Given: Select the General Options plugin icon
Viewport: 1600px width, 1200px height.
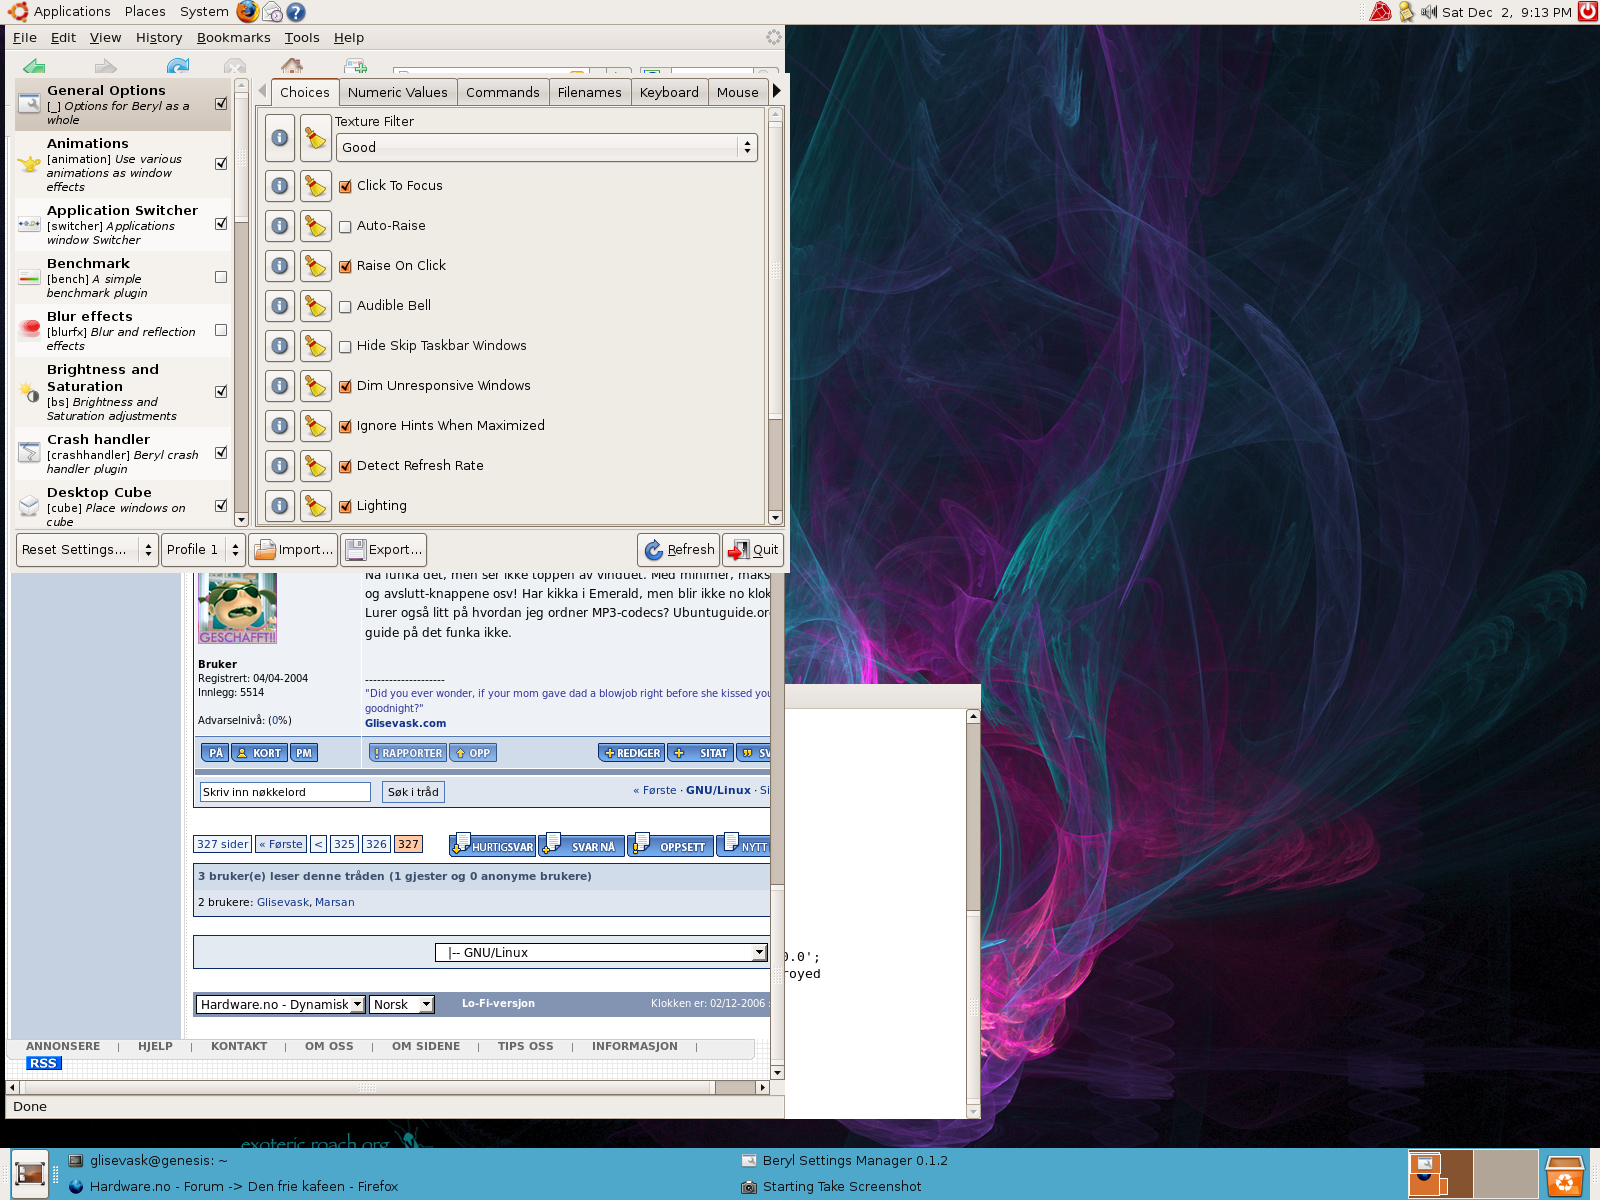Looking at the screenshot, I should pos(29,103).
